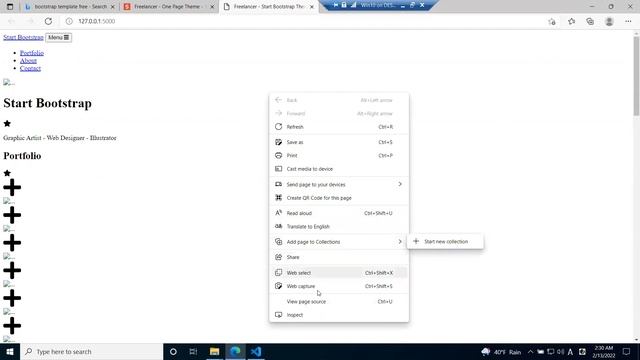The image size is (640, 360).
Task: Click the Windows Start button
Action: pos(10,351)
